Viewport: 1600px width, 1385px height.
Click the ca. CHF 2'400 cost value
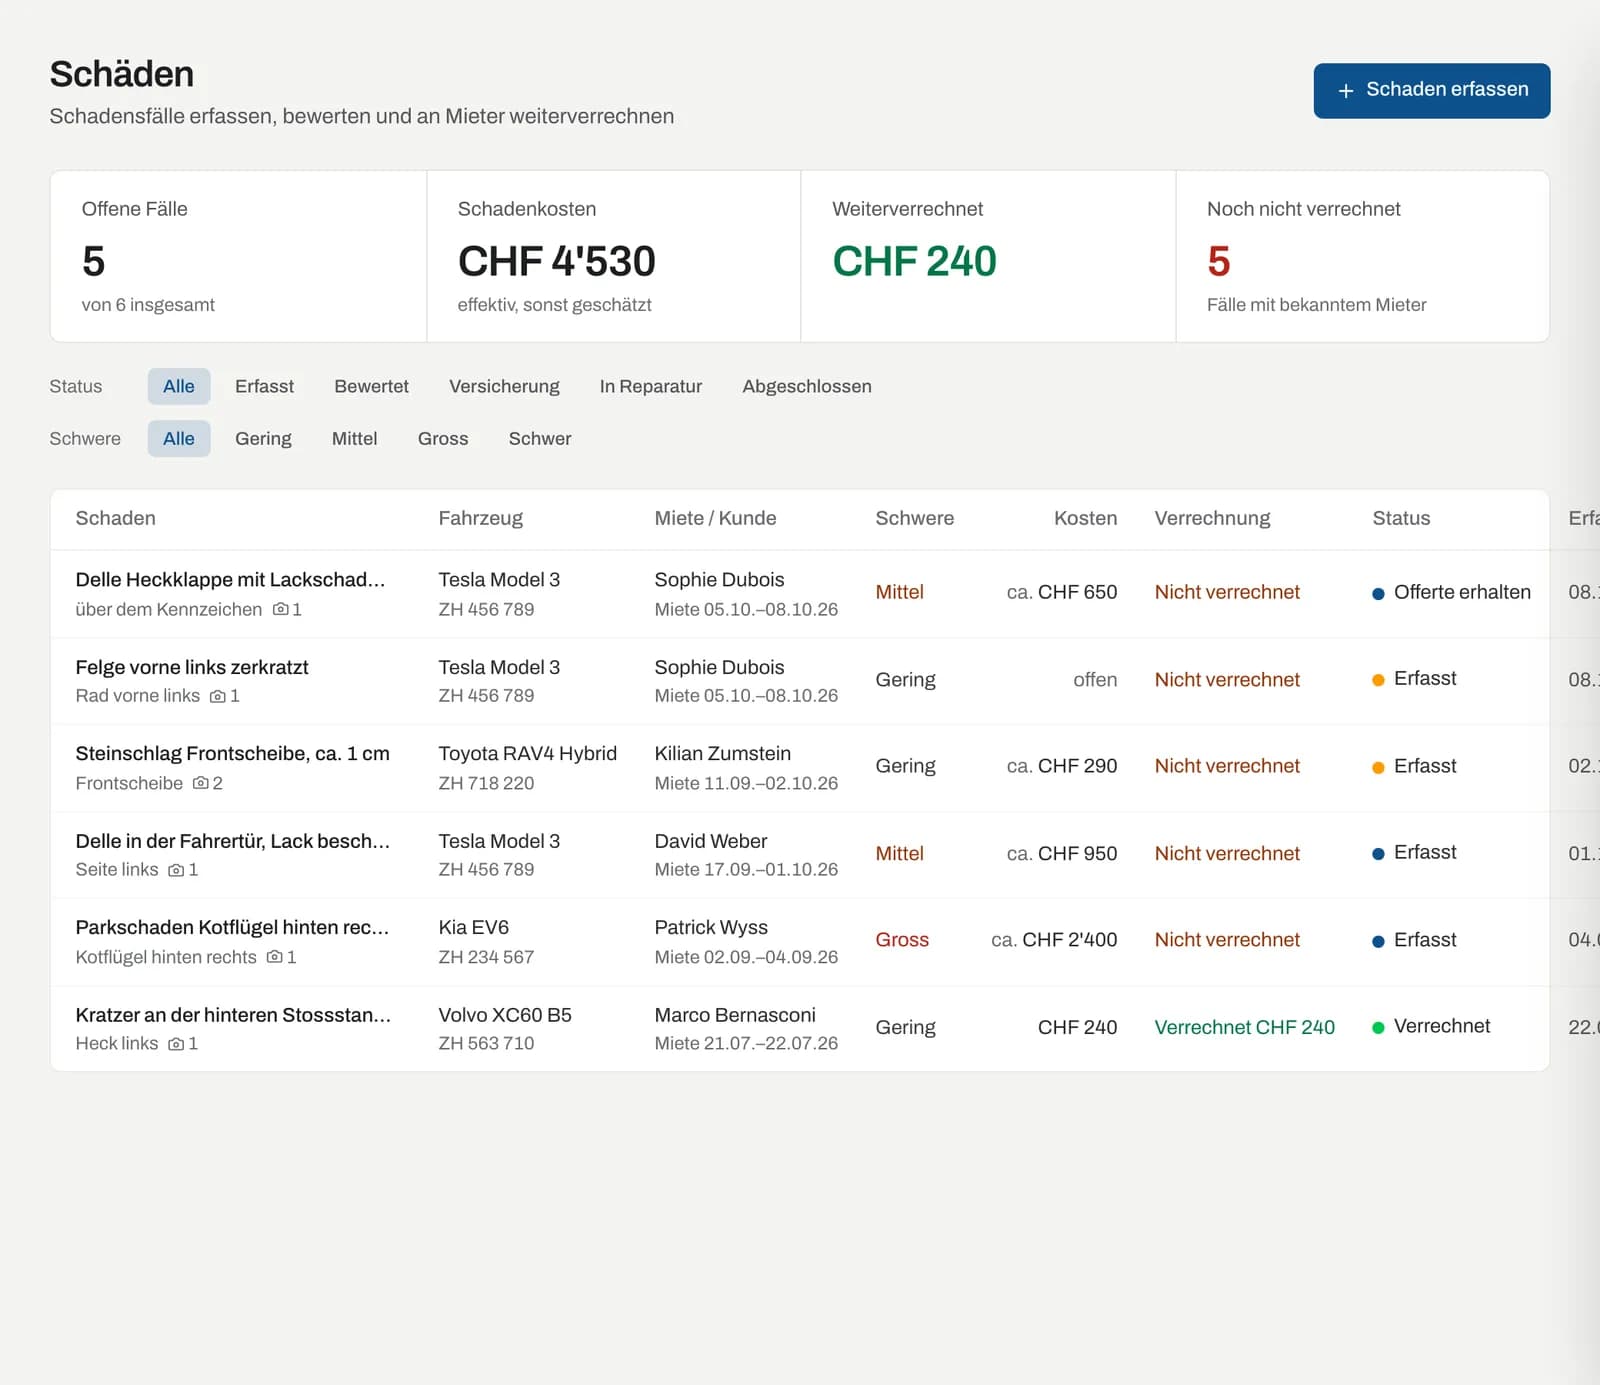(x=1054, y=940)
